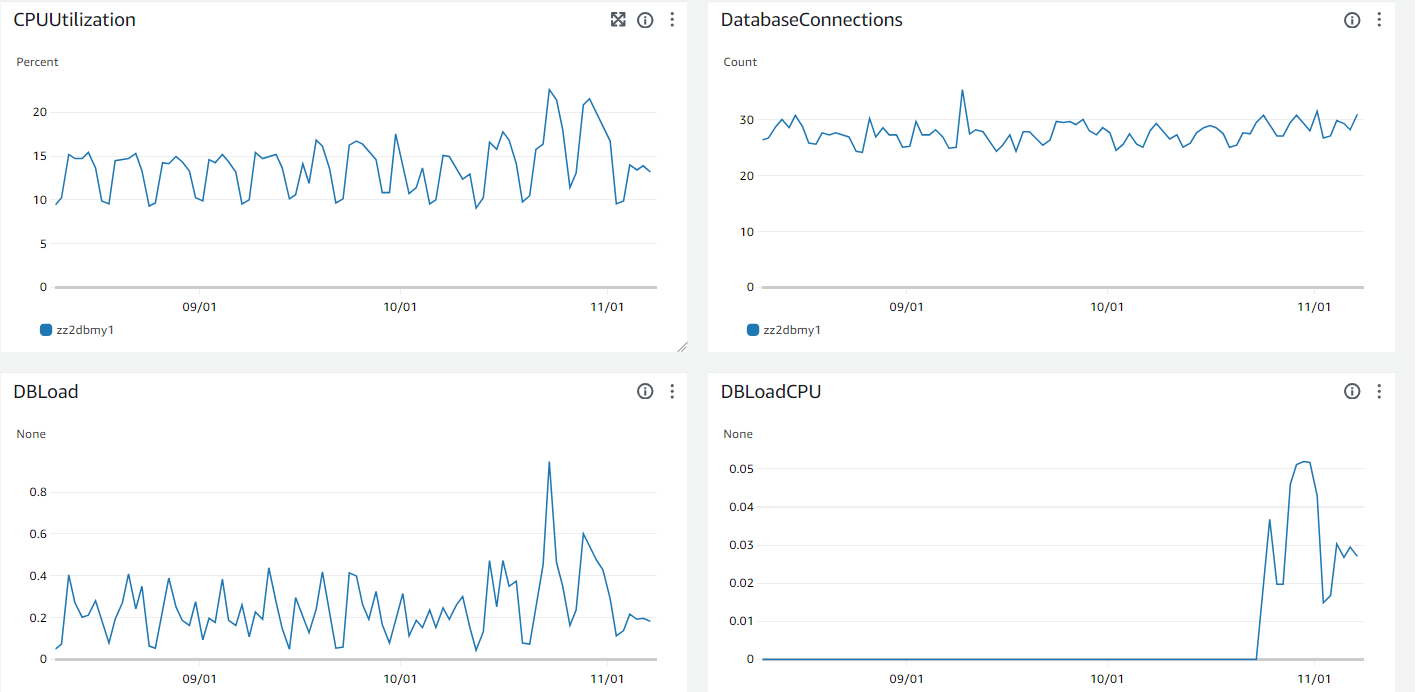Open the DatabaseConnections widget actions dropdown
Image resolution: width=1423 pixels, height=692 pixels.
point(1380,19)
